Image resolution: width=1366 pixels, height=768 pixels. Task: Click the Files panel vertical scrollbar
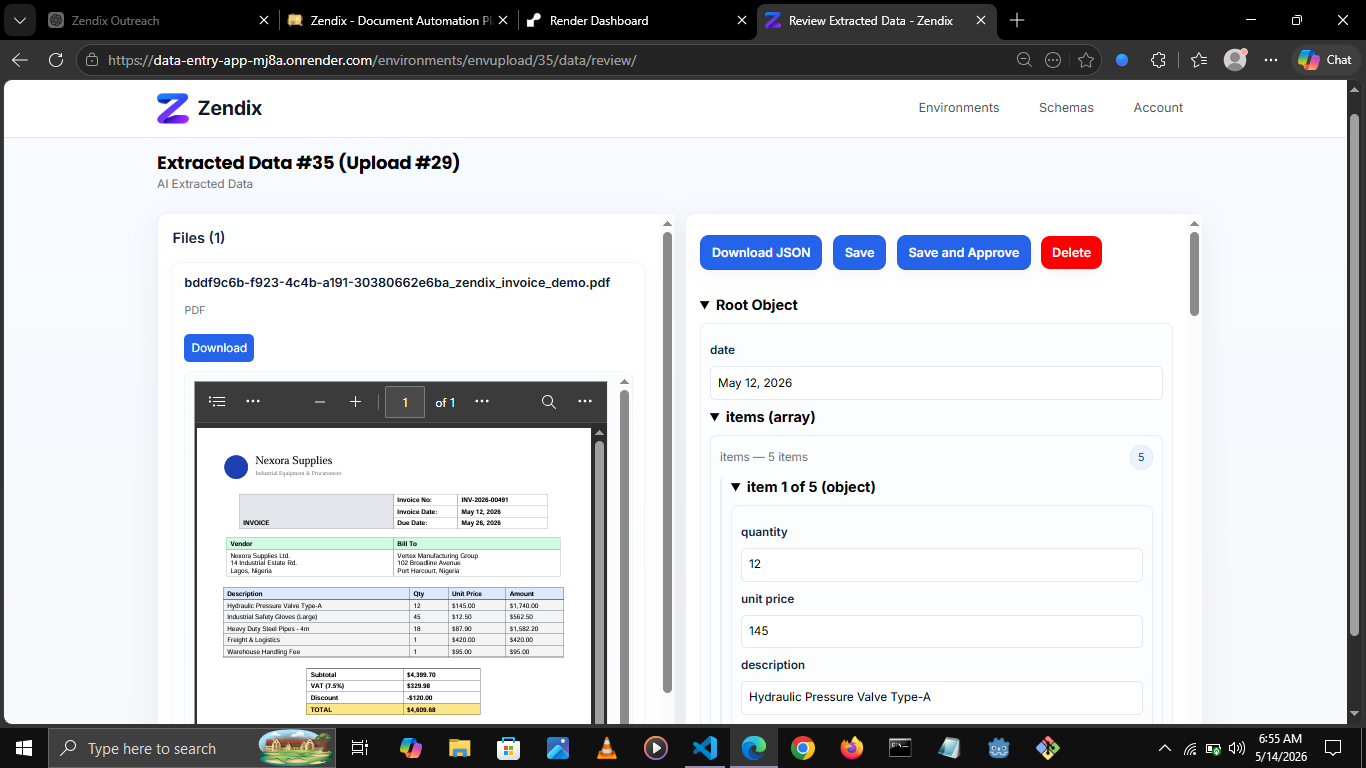[667, 462]
